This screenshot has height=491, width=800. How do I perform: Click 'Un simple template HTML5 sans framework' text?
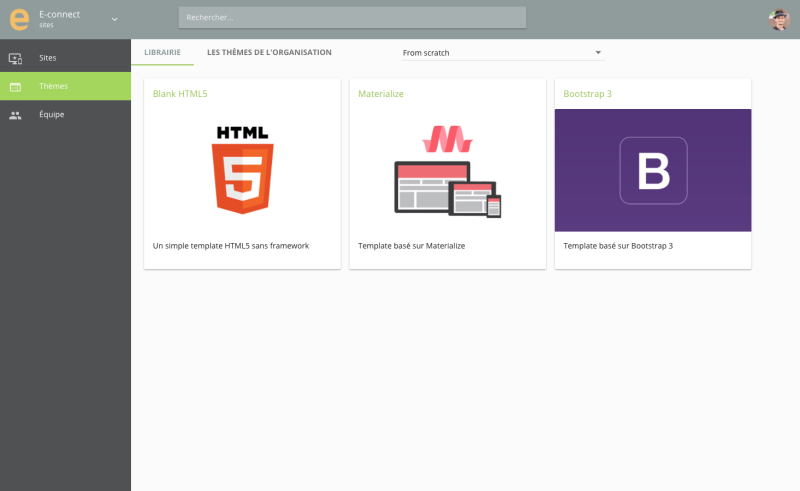(x=231, y=246)
